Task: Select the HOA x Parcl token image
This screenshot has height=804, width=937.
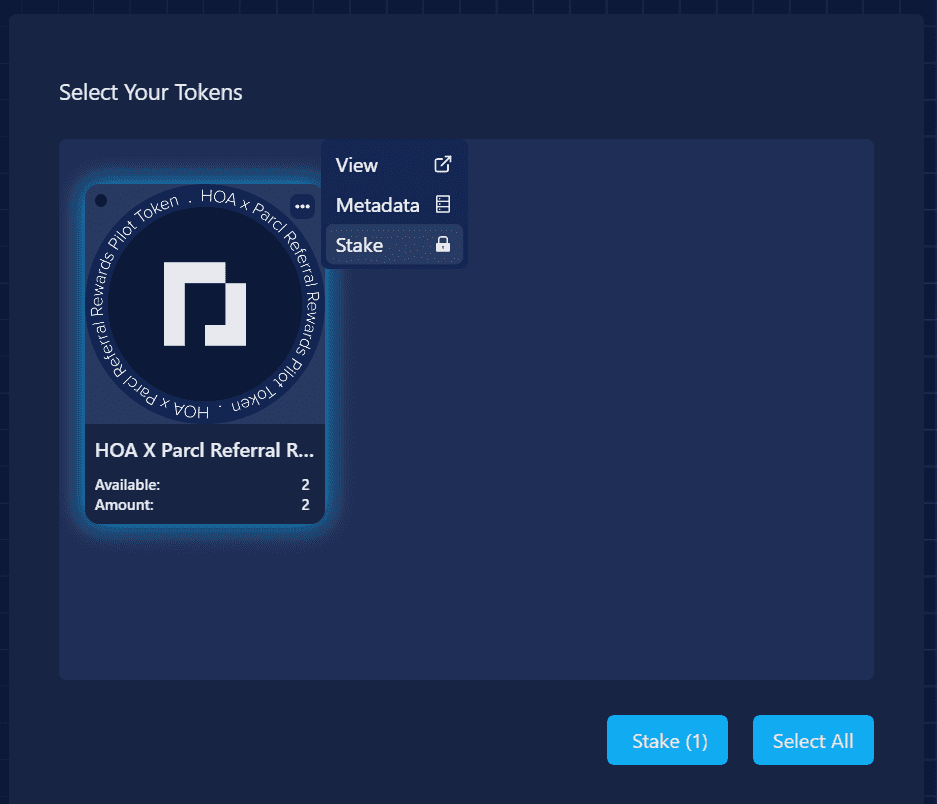Action: pyautogui.click(x=205, y=304)
